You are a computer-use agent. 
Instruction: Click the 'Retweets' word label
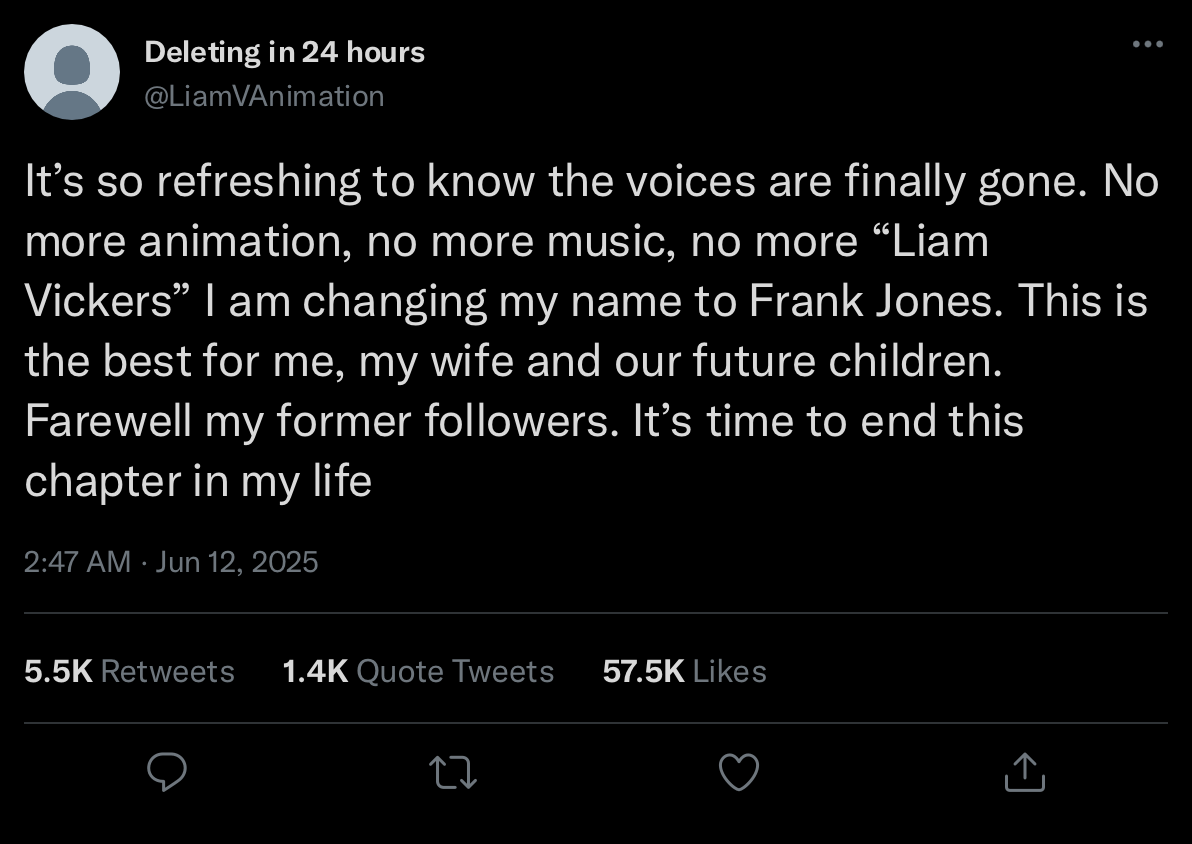pyautogui.click(x=167, y=671)
